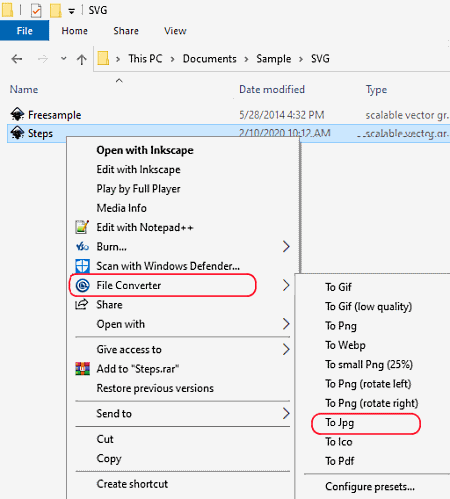Screen dimensions: 450x499
Task: Click the Notepad++ icon in context menu
Action: [82, 227]
